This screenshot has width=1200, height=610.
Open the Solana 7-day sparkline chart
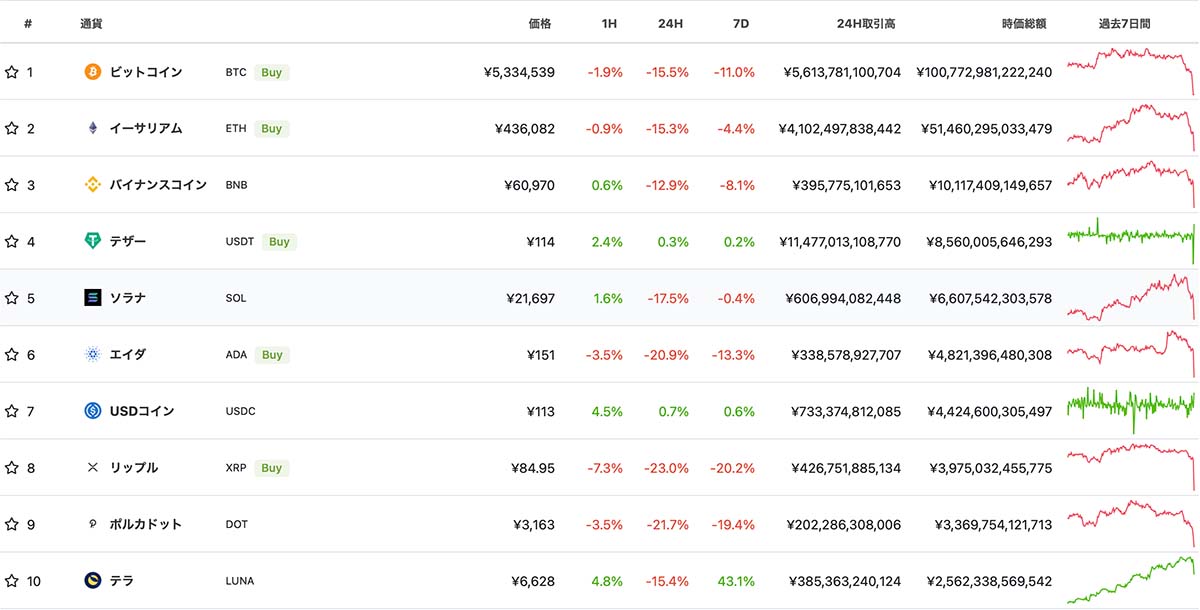(1131, 298)
